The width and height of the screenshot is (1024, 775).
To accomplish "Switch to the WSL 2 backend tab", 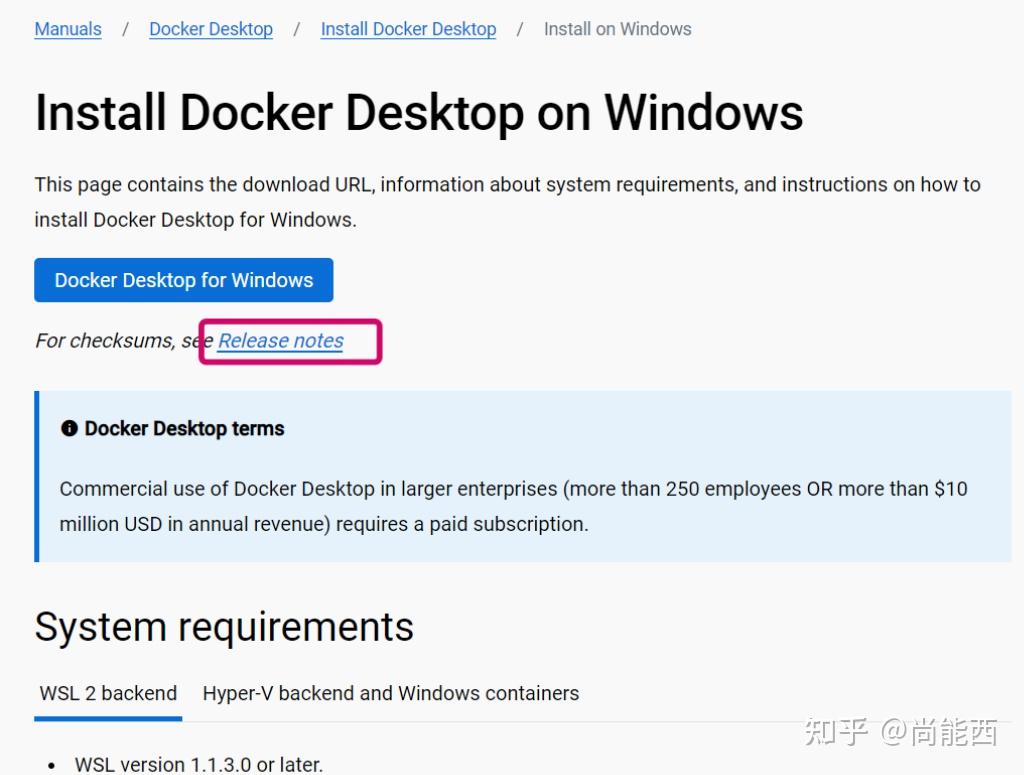I will point(107,693).
